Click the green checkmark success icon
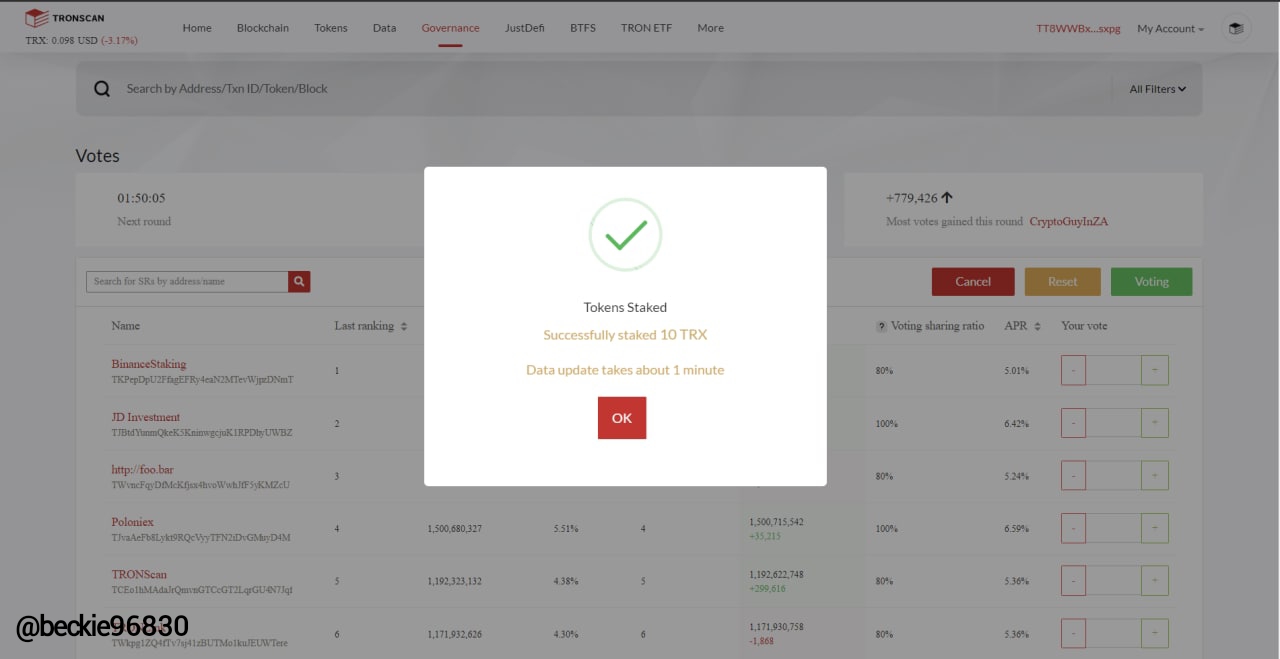 point(625,235)
